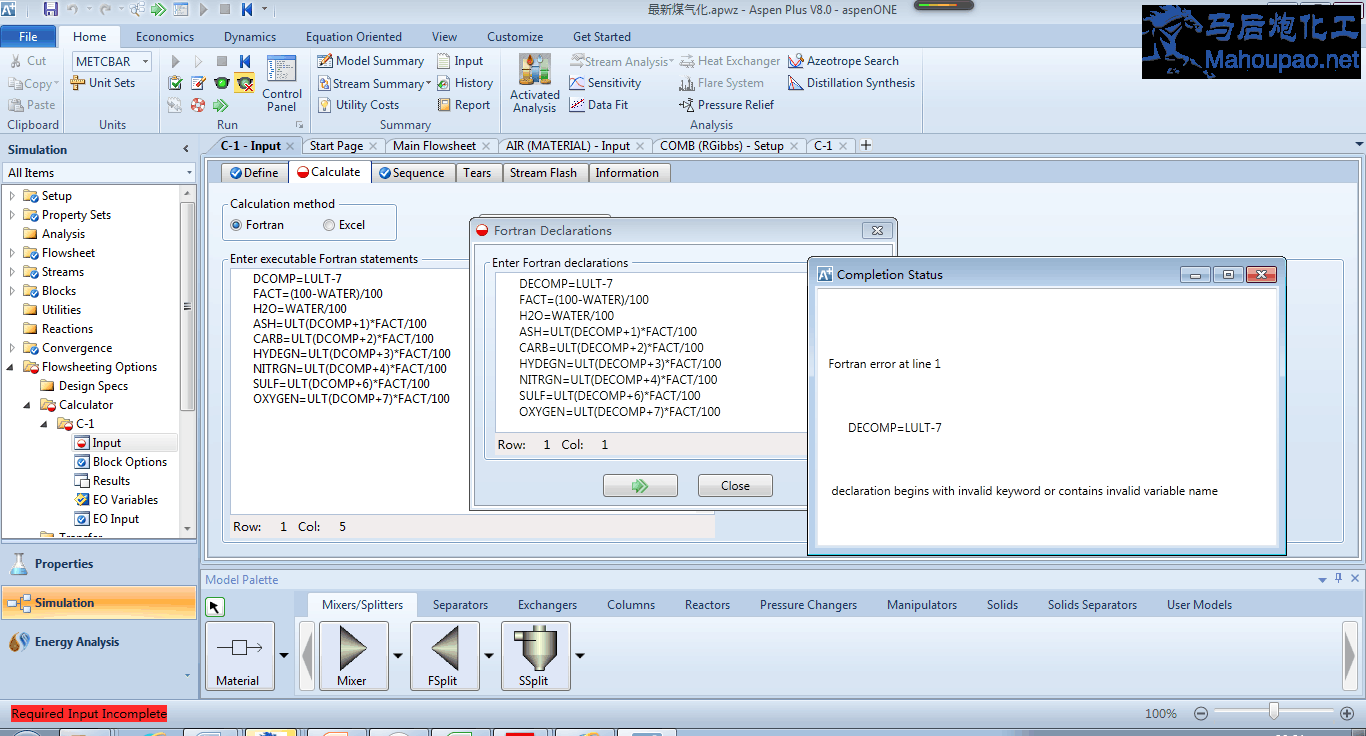Open the Stream Summary dropdown arrow
Screen dimensions: 1366x736
click(429, 84)
